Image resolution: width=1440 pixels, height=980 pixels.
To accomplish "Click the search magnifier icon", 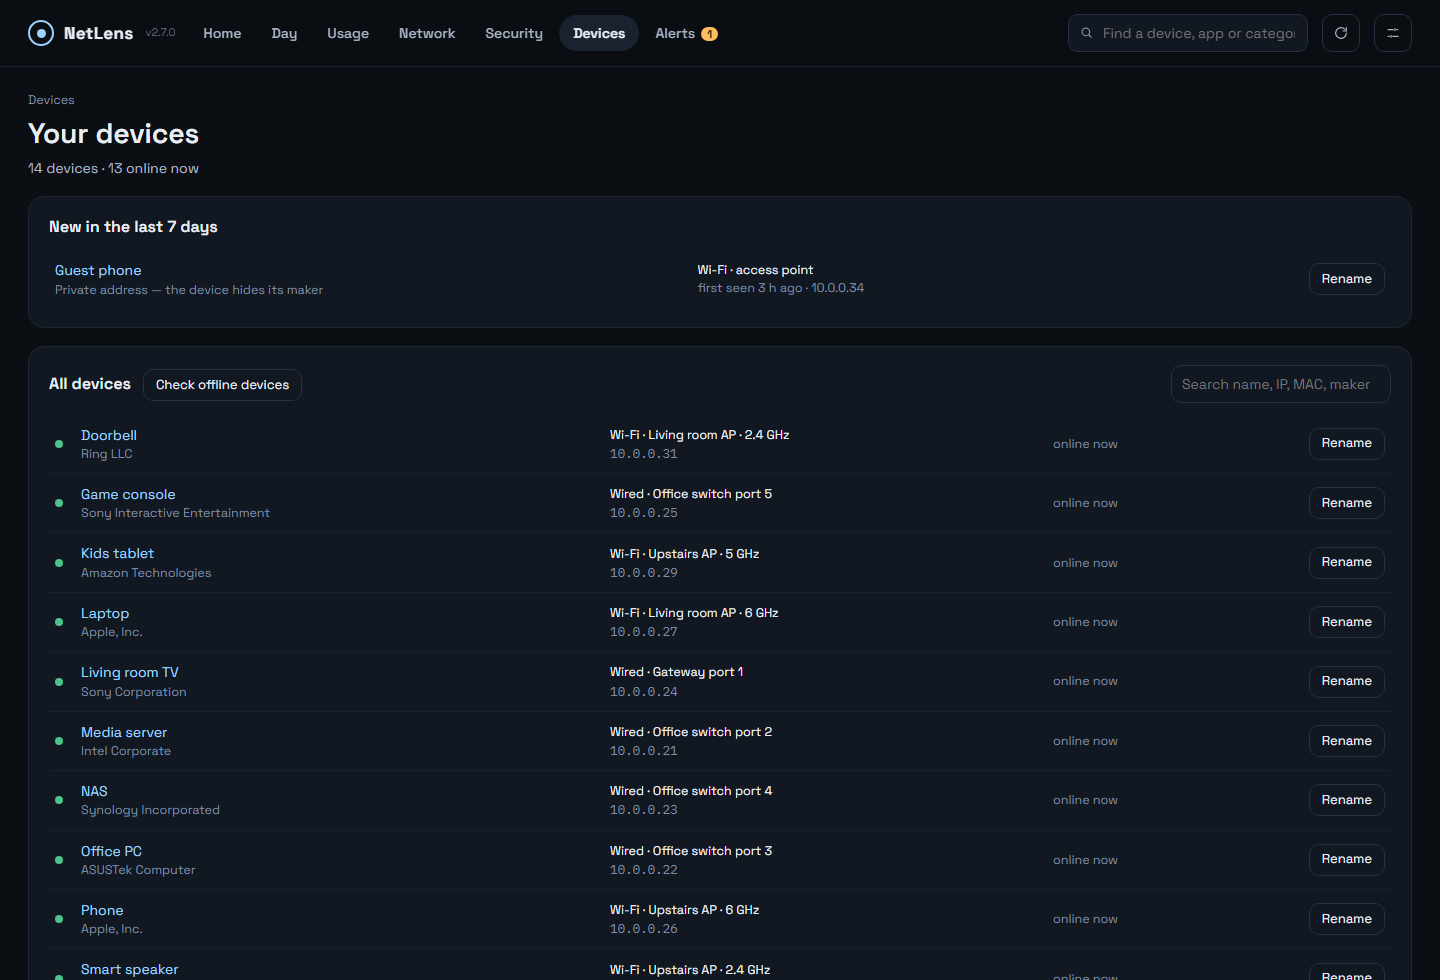I will (1086, 33).
